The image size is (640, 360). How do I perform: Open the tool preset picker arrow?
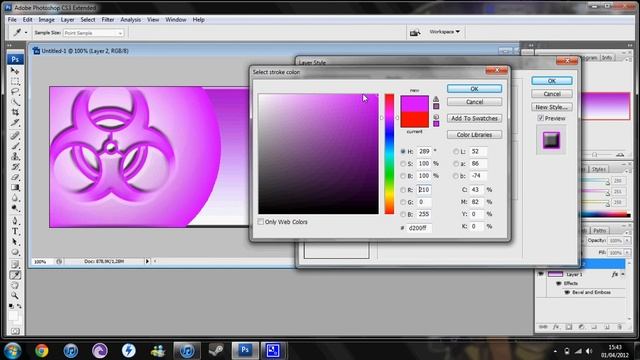coord(26,33)
